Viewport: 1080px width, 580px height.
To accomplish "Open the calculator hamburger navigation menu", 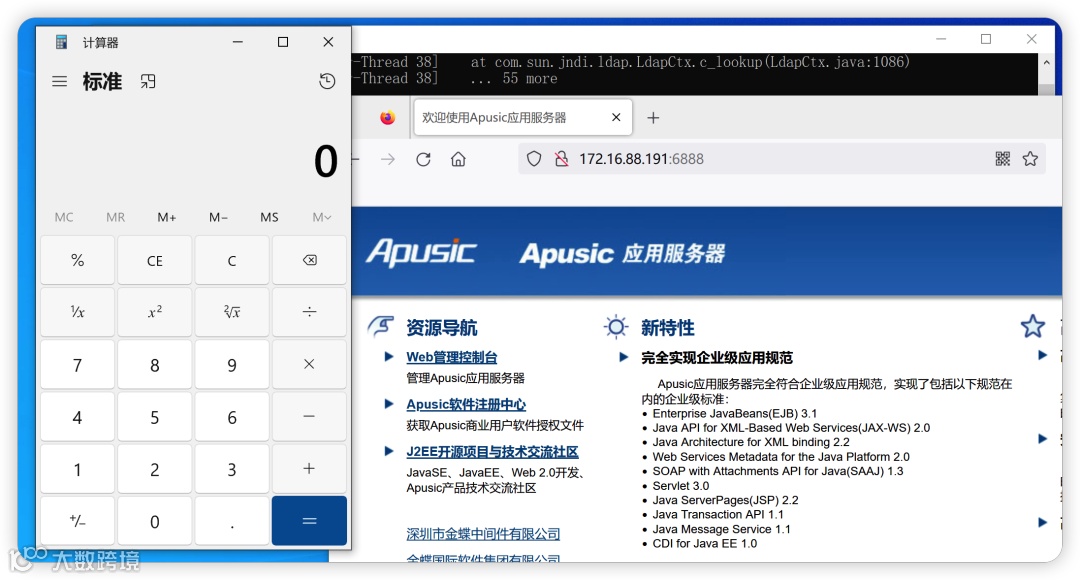I will click(60, 81).
